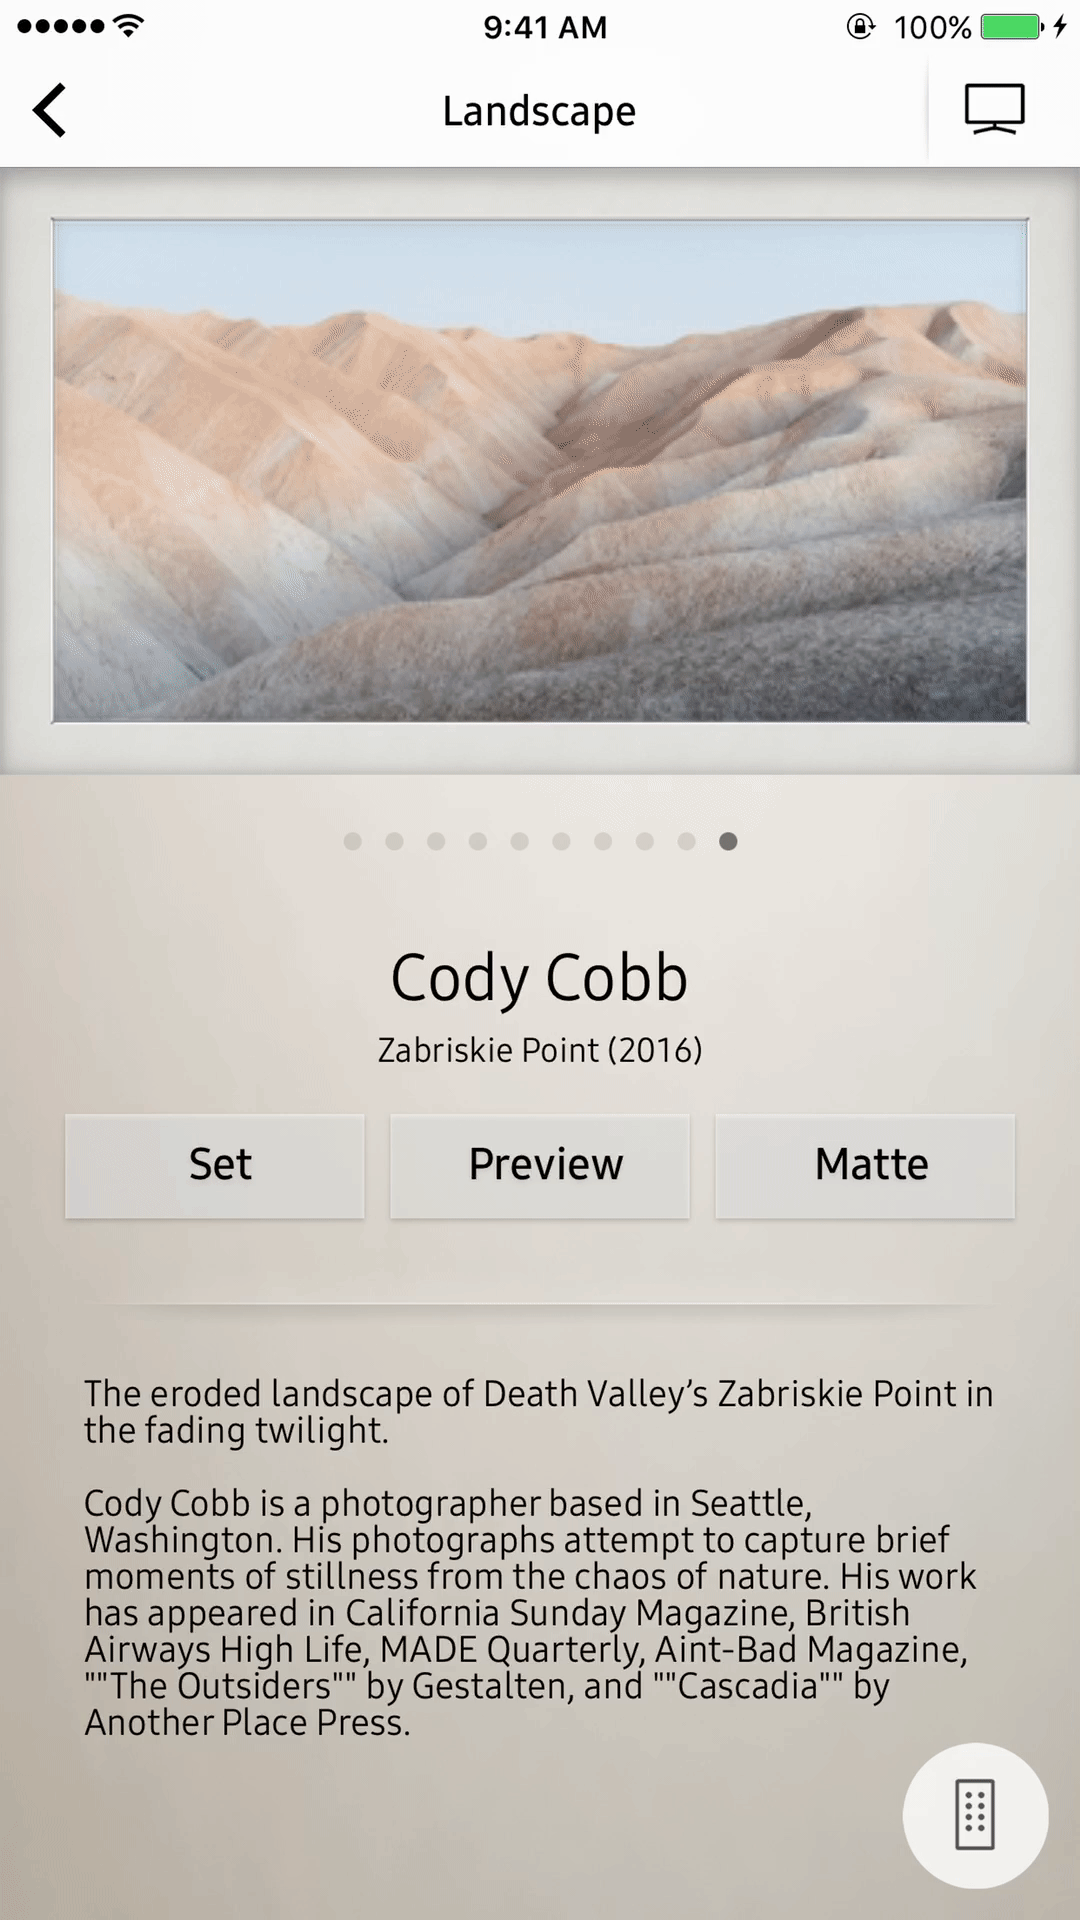
Task: Choose Matte options button
Action: click(x=865, y=1166)
